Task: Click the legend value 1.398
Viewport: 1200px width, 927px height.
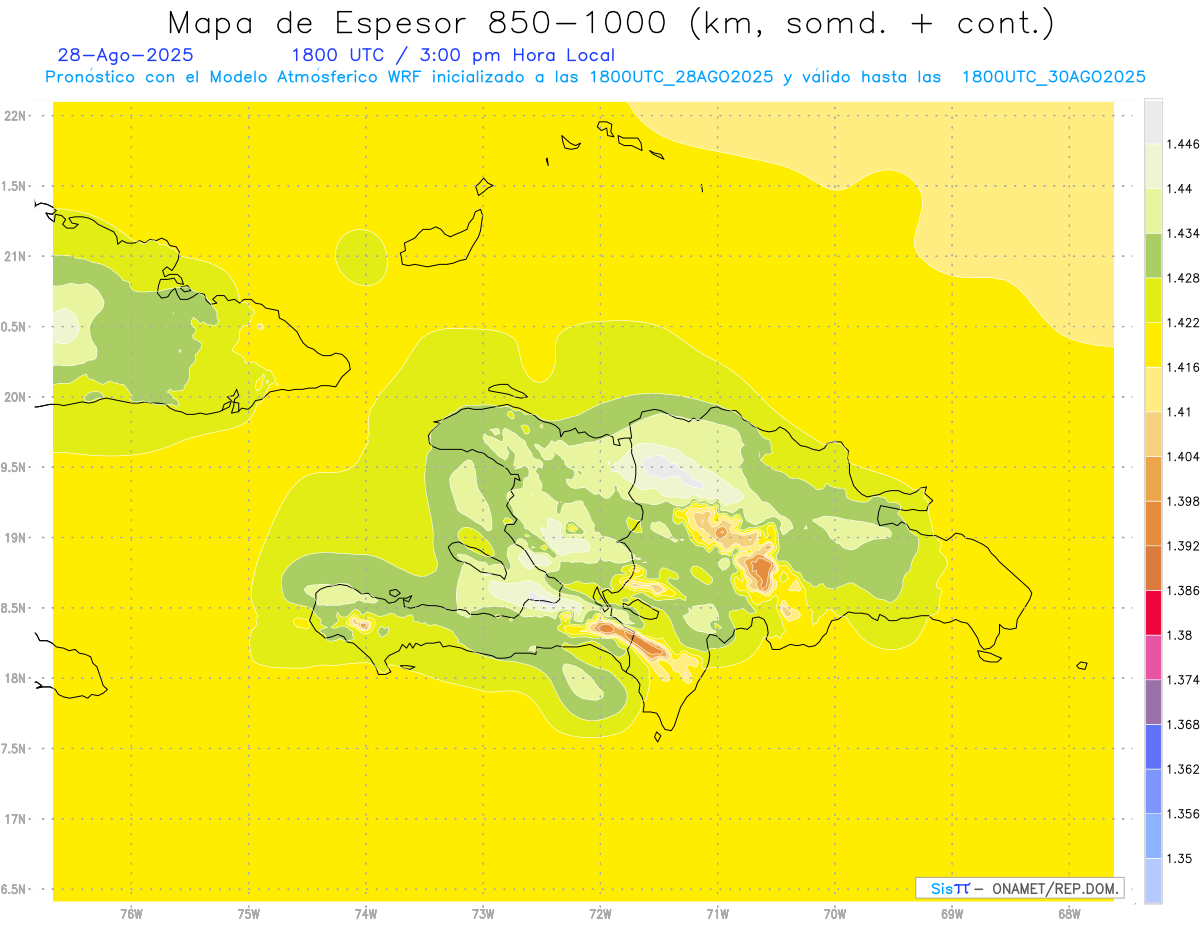Action: coord(1183,501)
